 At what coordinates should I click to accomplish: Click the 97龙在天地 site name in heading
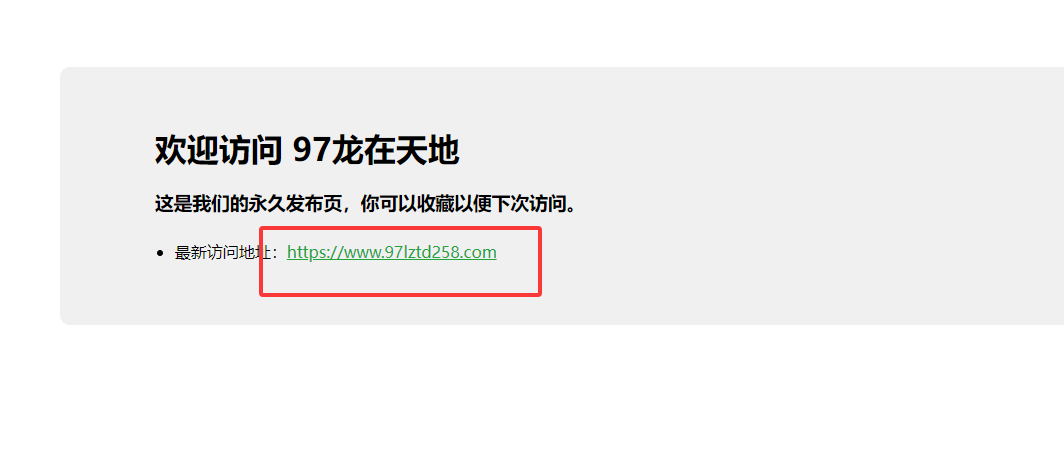coord(377,150)
